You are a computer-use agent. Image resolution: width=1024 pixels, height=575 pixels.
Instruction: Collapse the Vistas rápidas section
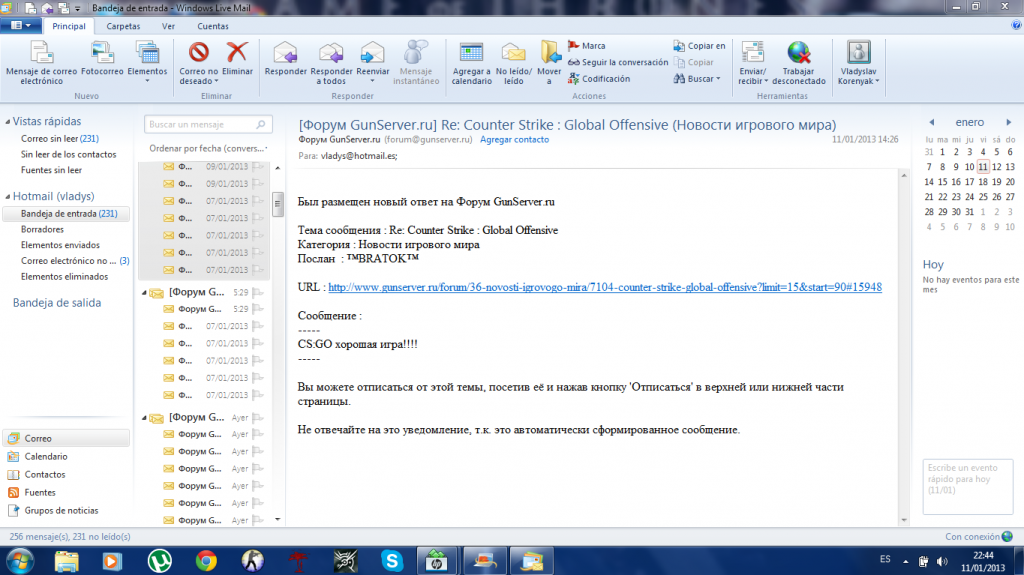pos(7,120)
